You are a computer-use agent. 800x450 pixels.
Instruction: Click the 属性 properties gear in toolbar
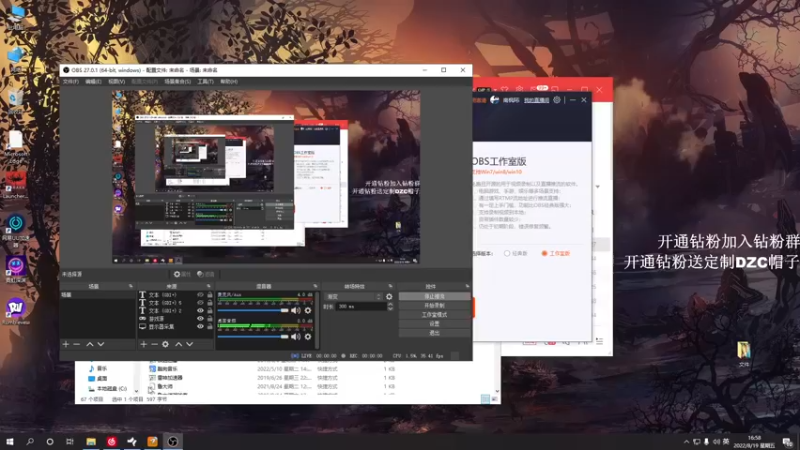(182, 274)
